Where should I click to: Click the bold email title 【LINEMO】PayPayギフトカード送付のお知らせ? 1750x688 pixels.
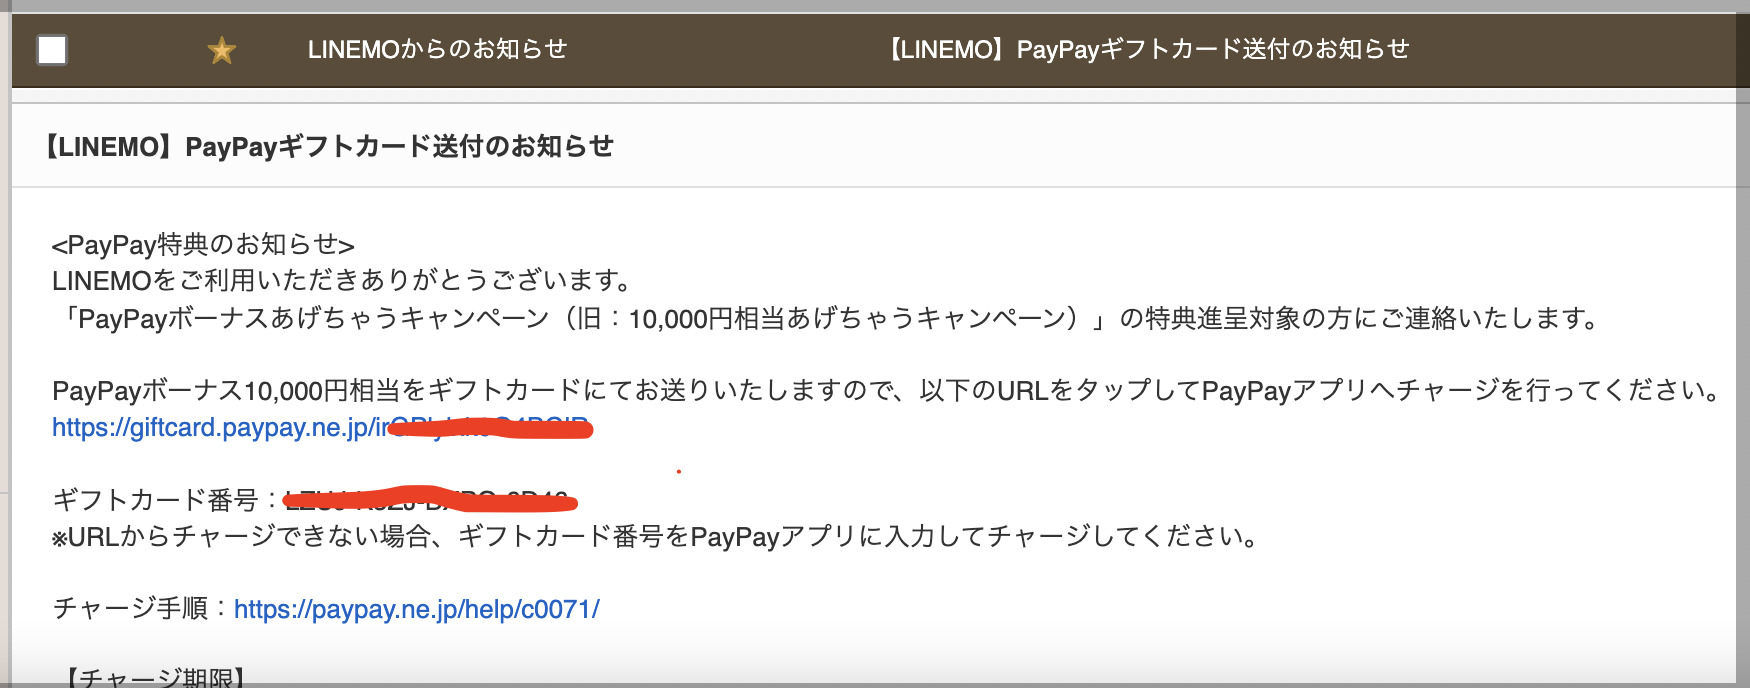tap(328, 146)
